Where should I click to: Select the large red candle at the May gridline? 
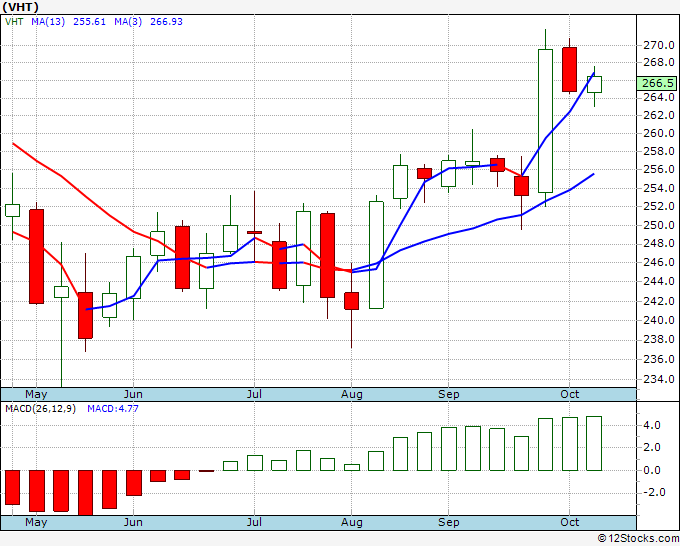coord(36,256)
